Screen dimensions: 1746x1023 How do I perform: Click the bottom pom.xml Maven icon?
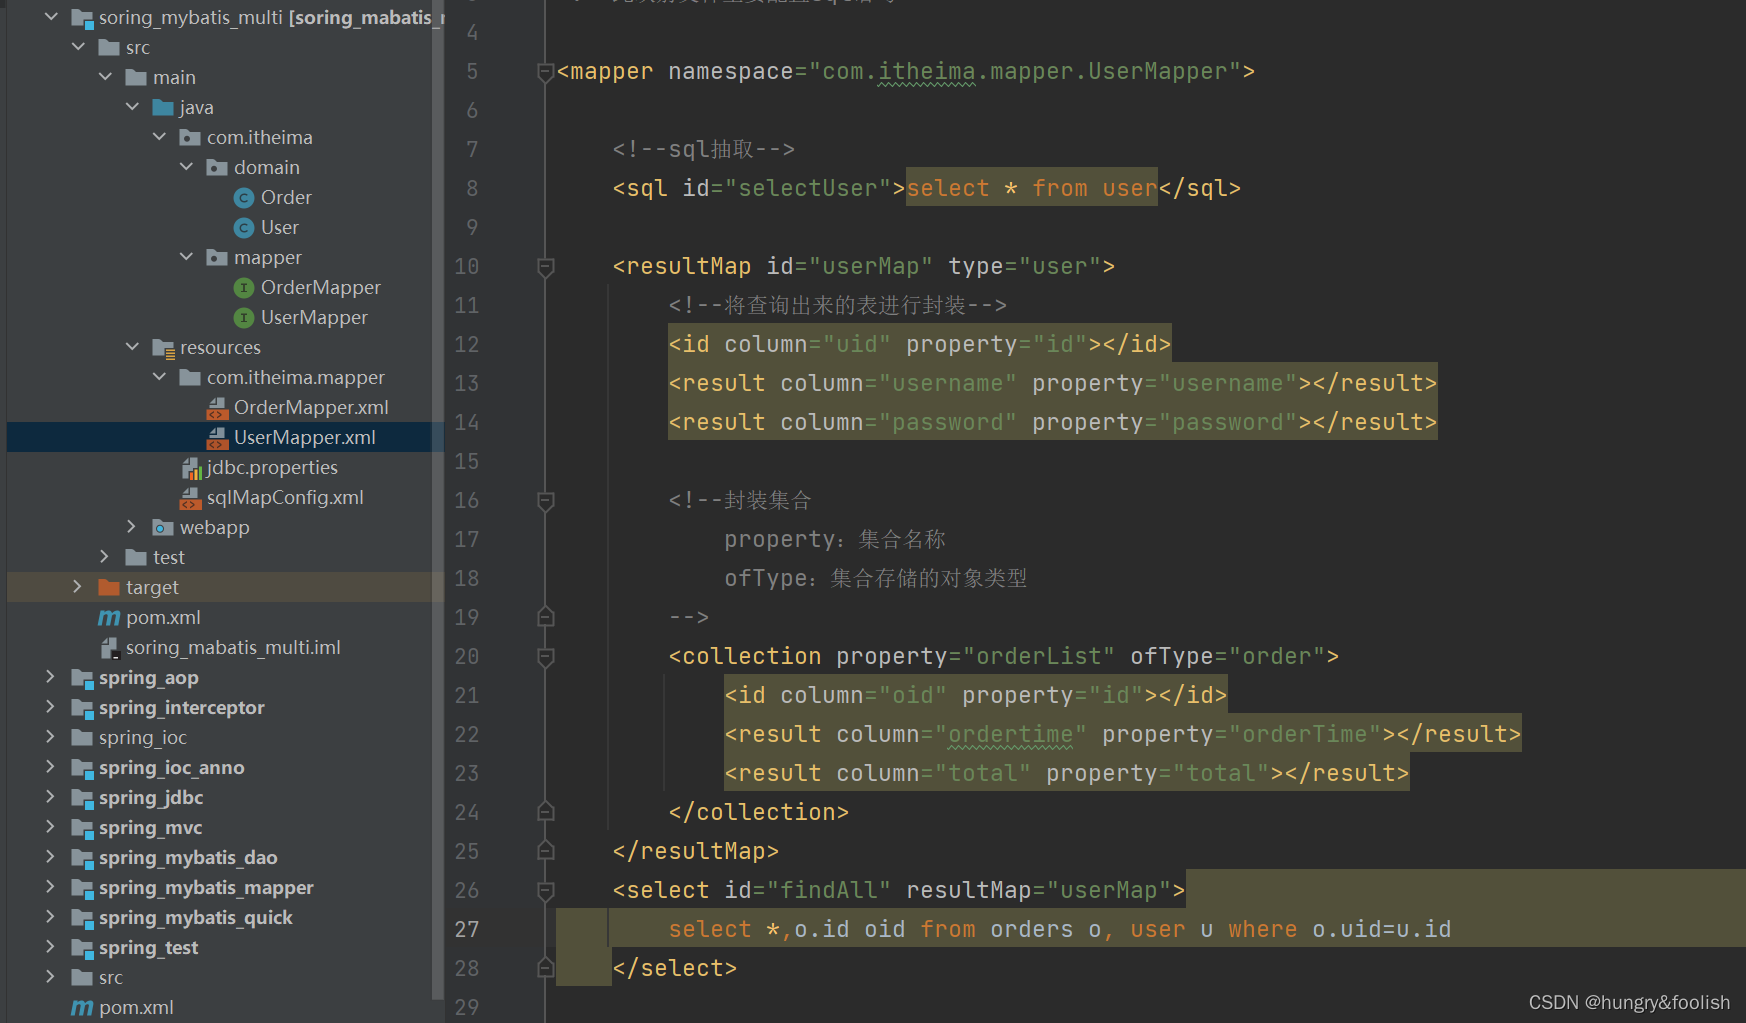82,1008
